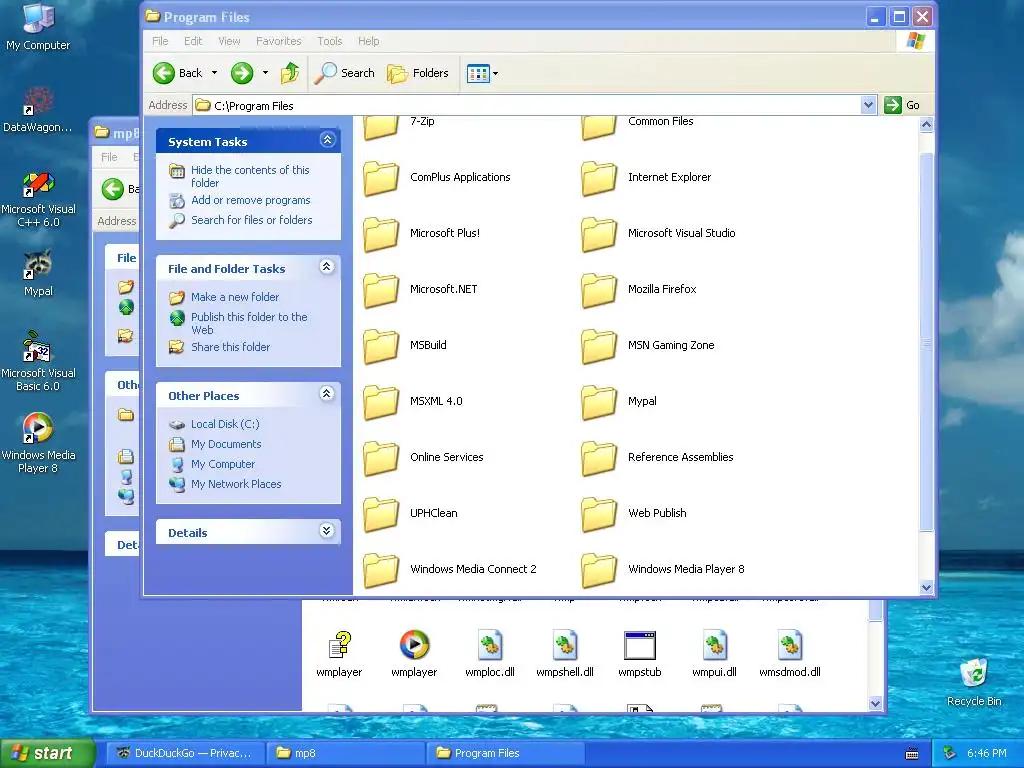
Task: Click the Program Files scrollbar down arrow
Action: pyautogui.click(x=926, y=588)
